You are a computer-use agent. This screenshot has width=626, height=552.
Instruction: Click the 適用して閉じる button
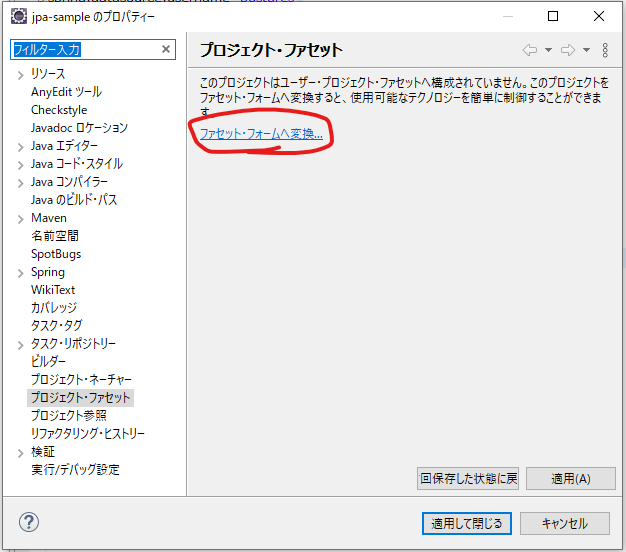467,523
